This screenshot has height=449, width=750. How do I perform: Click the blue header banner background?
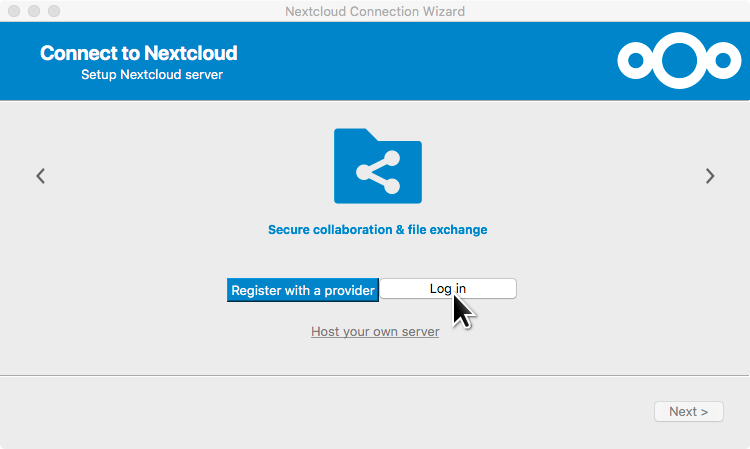[x=420, y=61]
